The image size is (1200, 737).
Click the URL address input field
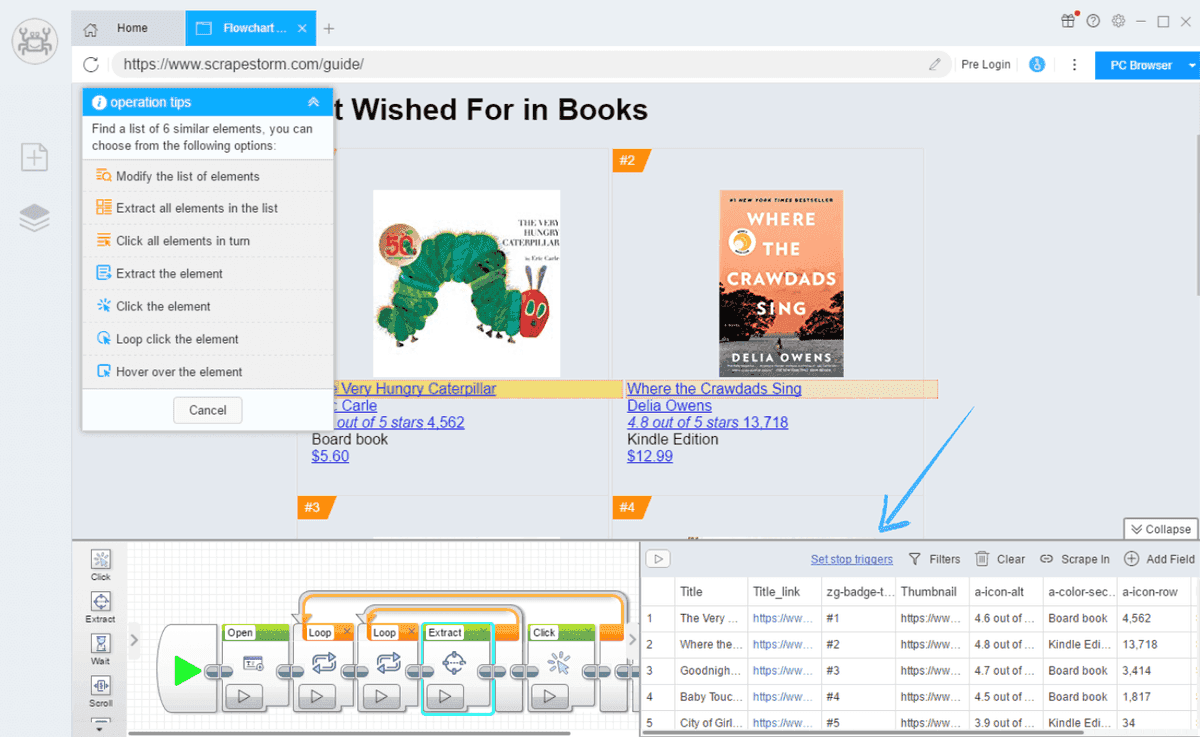[520, 65]
